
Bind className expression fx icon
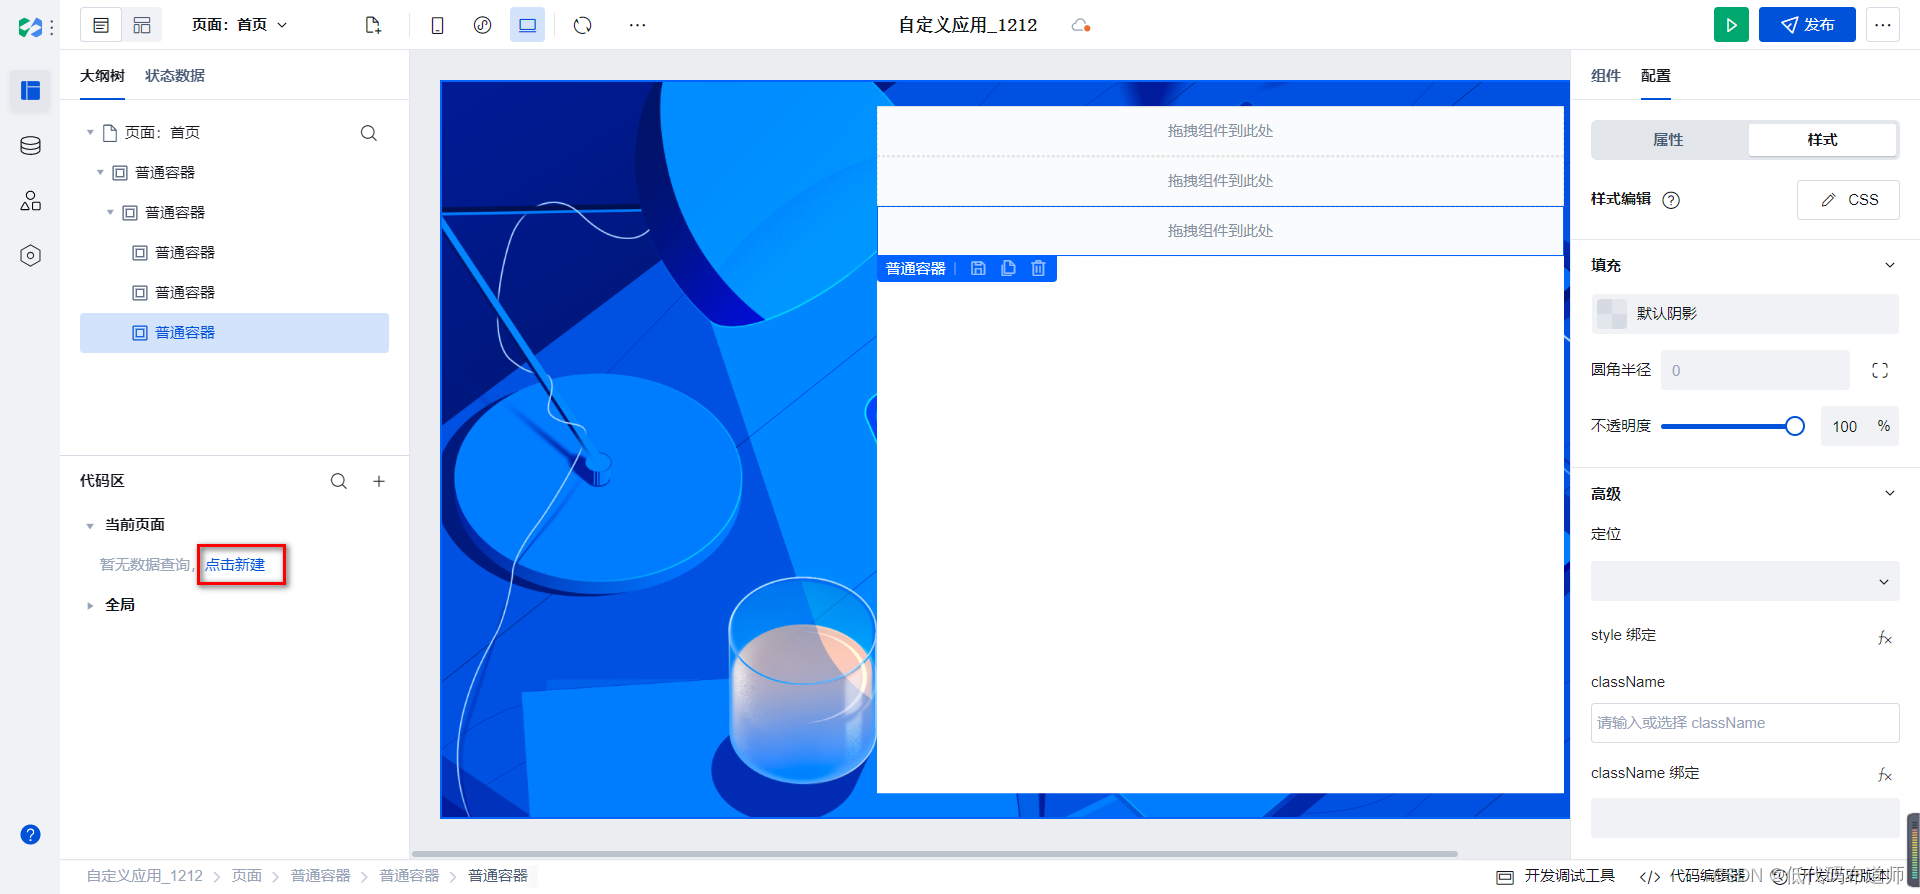click(x=1884, y=774)
